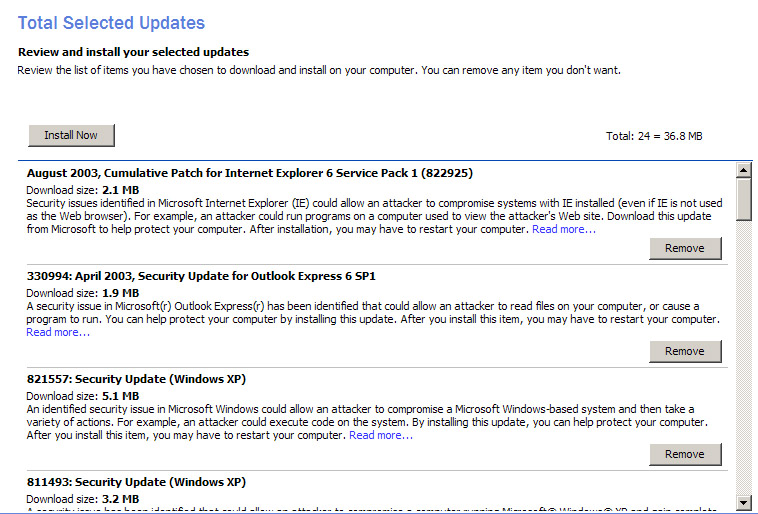
Task: Click the scrollbar down arrow
Action: [743, 502]
